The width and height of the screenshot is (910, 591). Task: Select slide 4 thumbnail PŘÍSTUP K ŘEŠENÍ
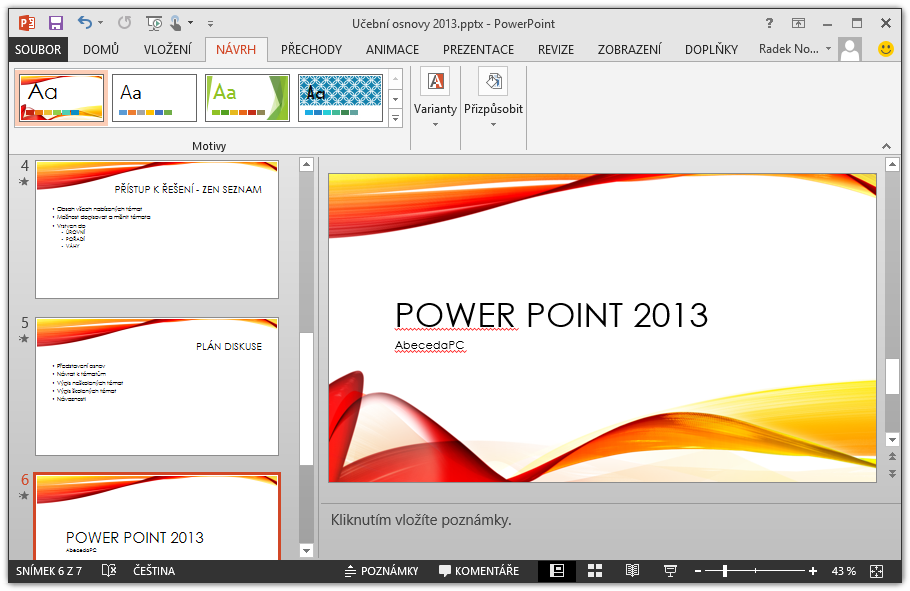tap(157, 229)
